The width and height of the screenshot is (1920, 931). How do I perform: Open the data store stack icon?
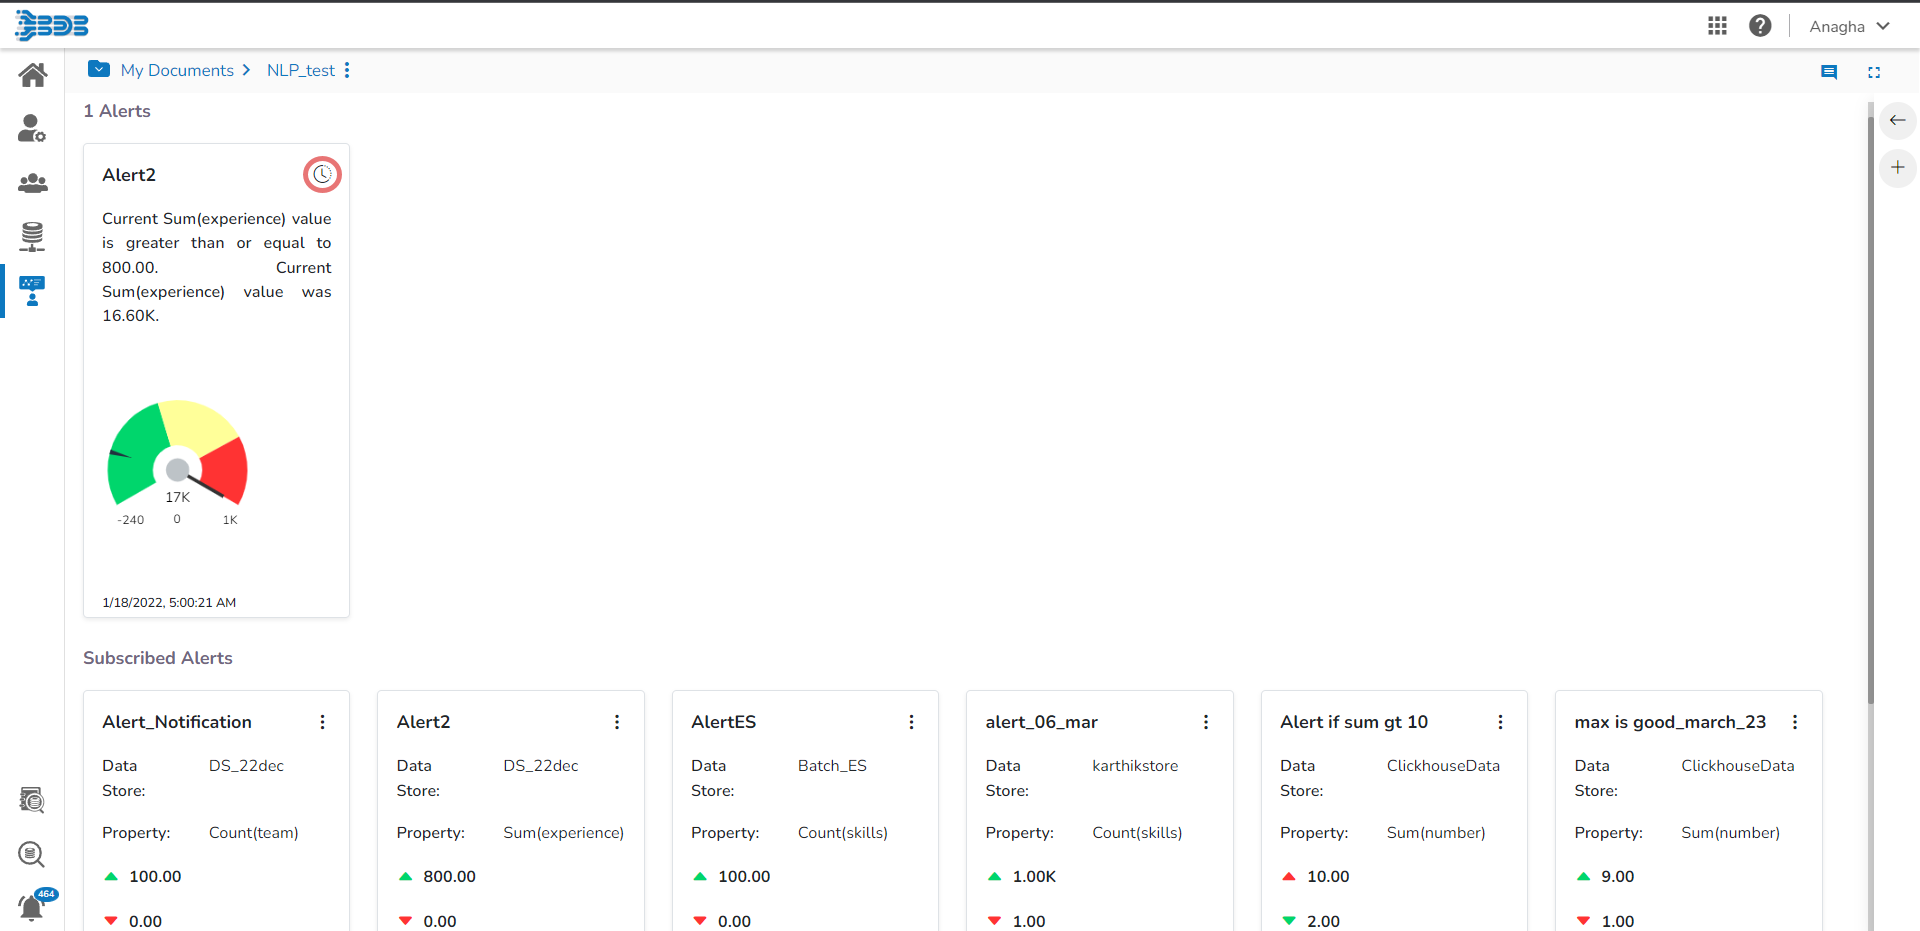coord(32,237)
